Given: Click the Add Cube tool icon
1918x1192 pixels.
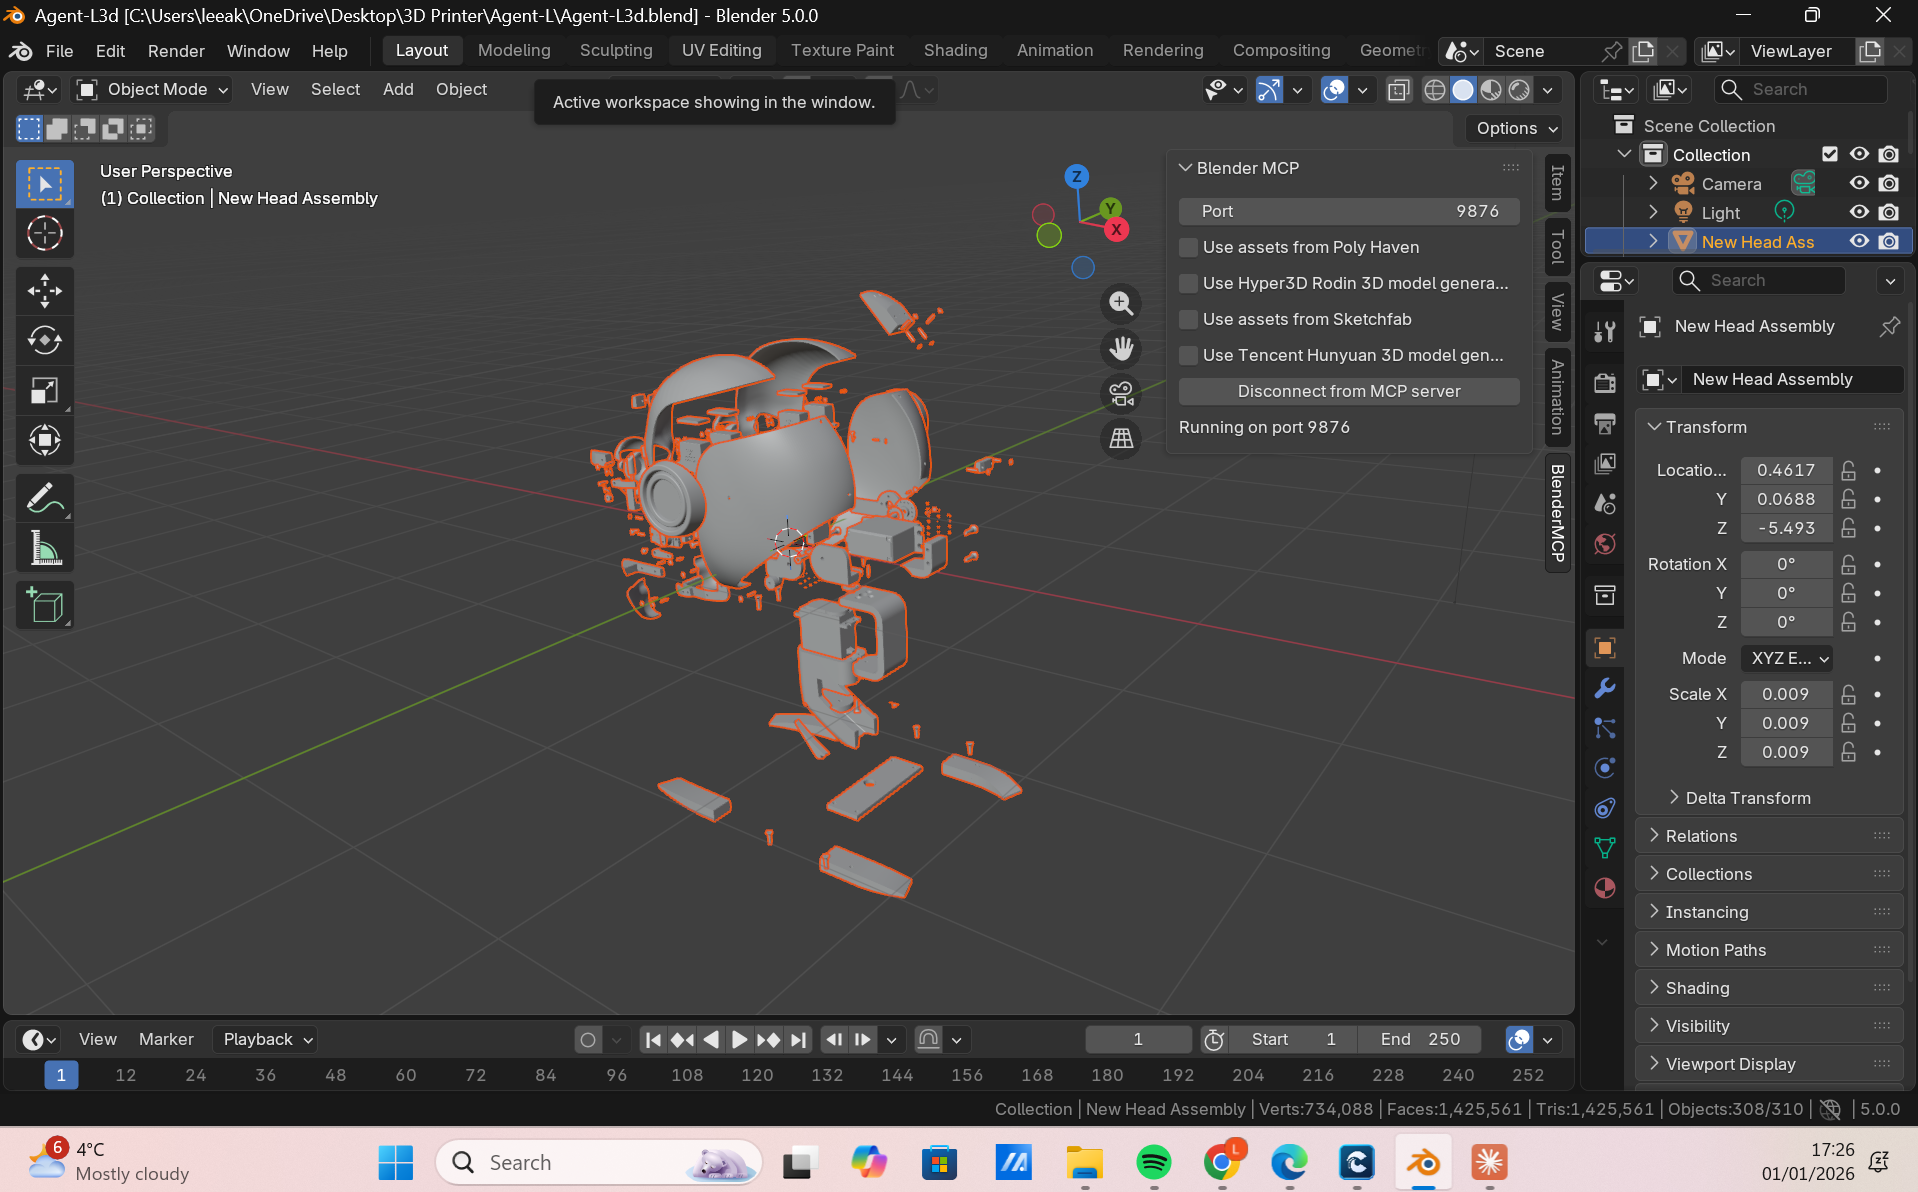Looking at the screenshot, I should [x=44, y=606].
